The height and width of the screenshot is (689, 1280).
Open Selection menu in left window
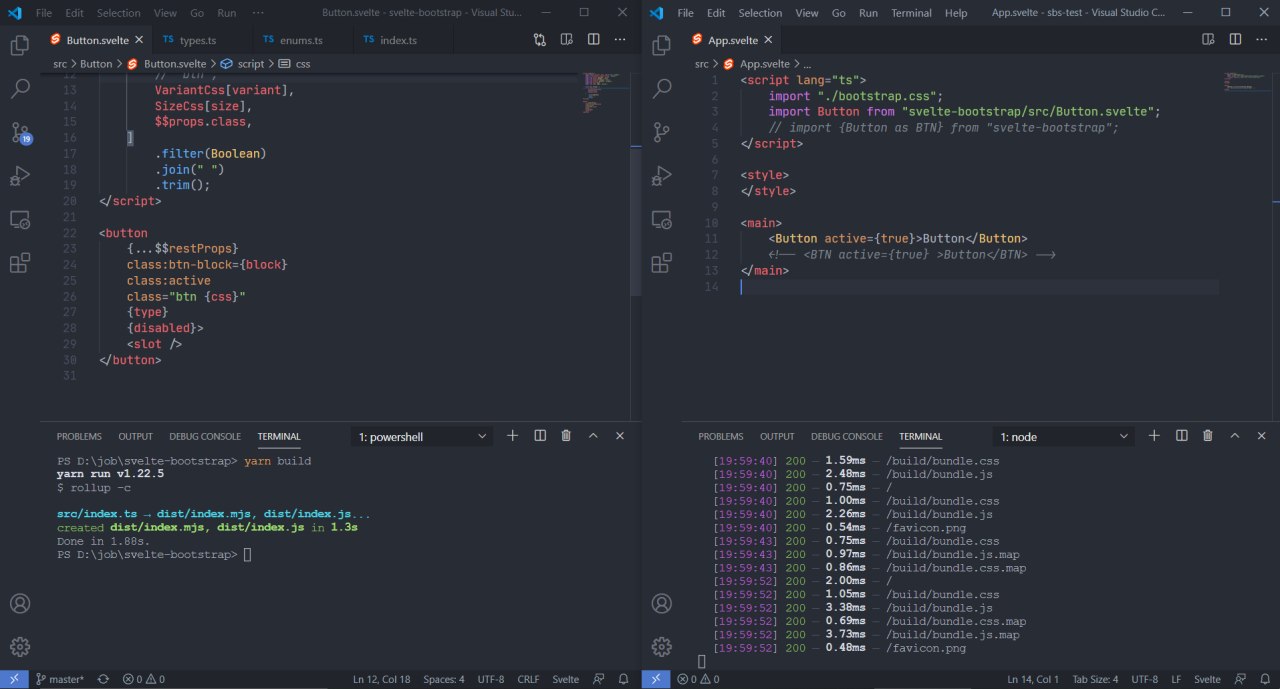(119, 13)
